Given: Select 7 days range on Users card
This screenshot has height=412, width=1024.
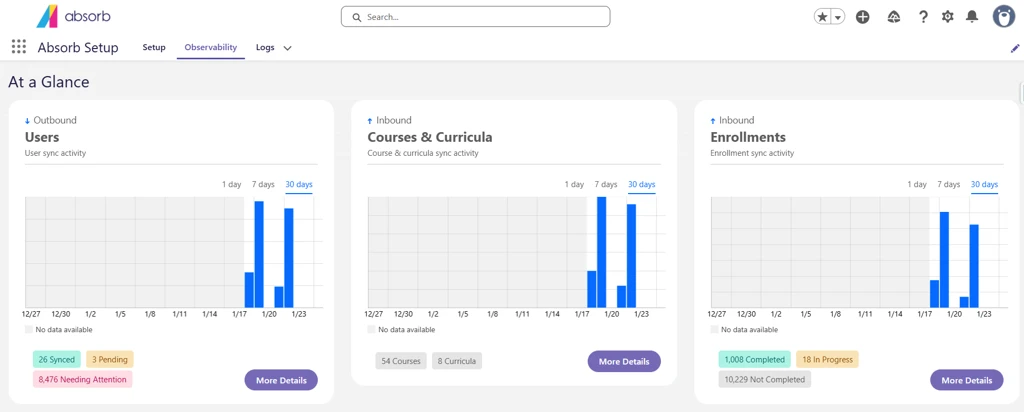Looking at the screenshot, I should (x=263, y=185).
